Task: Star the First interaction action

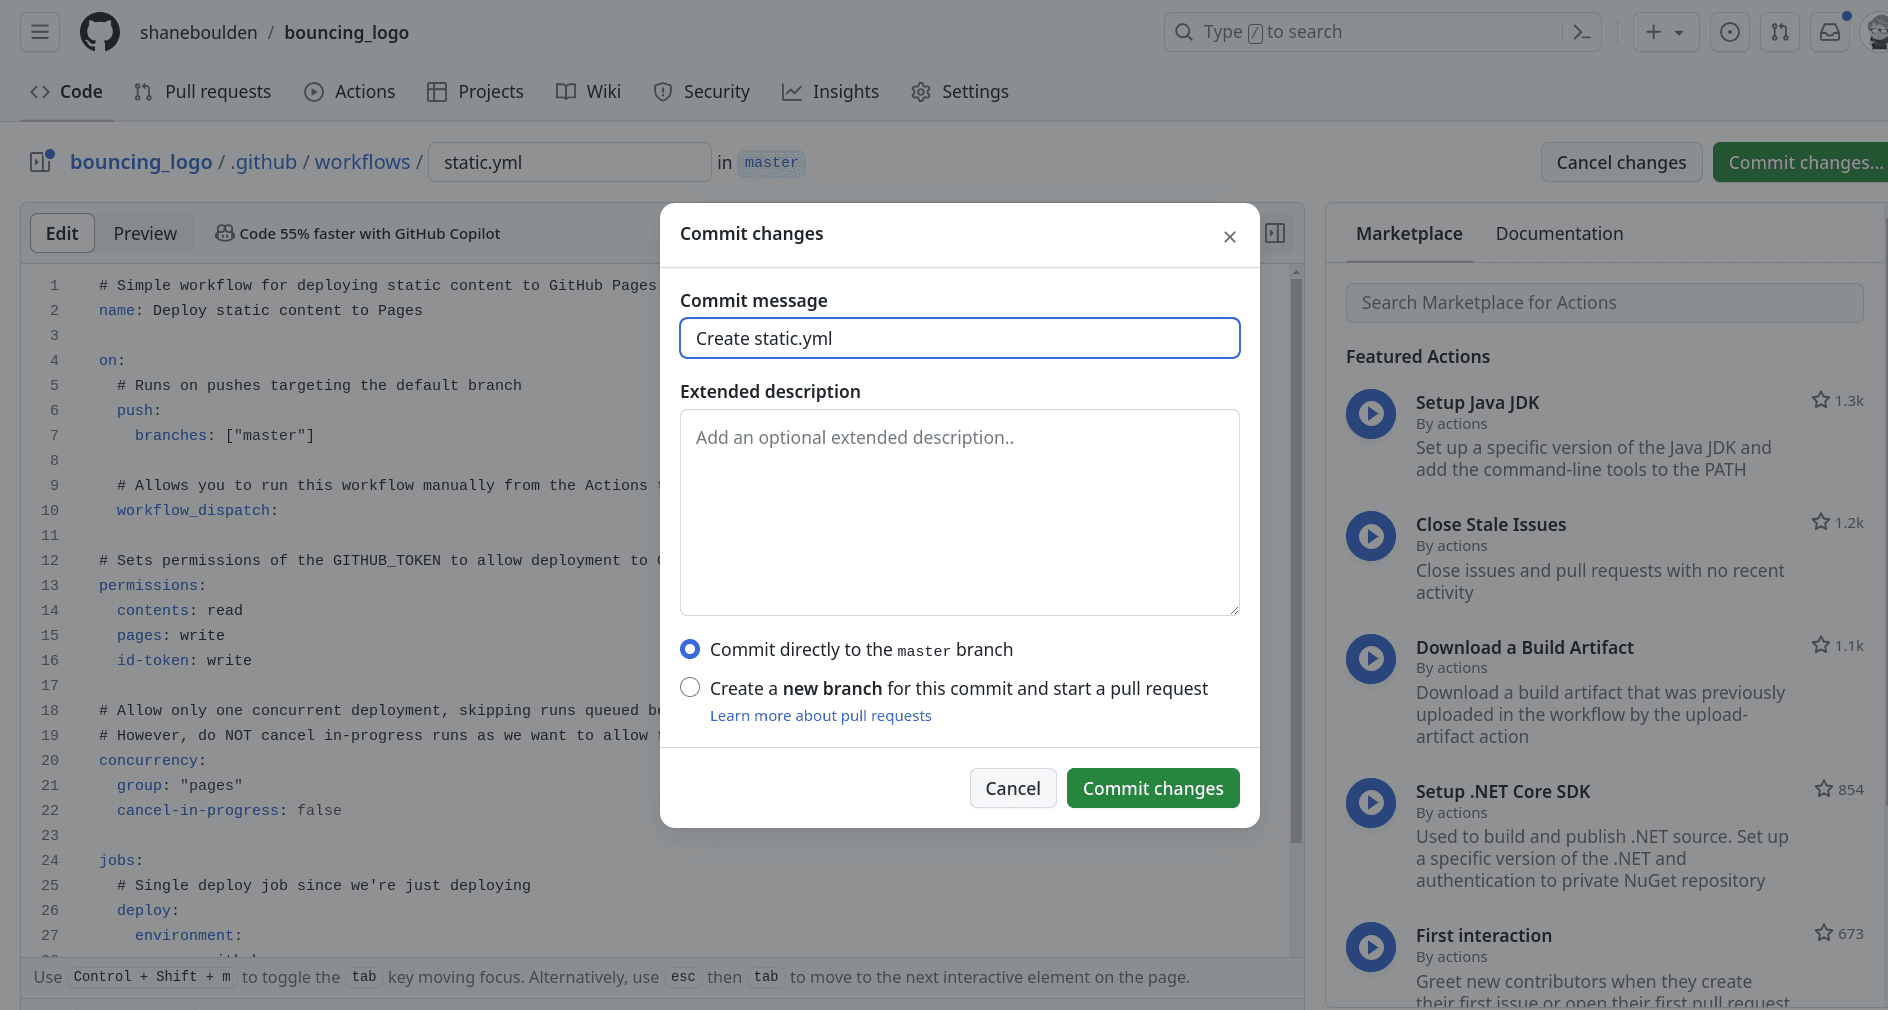Action: (x=1824, y=933)
